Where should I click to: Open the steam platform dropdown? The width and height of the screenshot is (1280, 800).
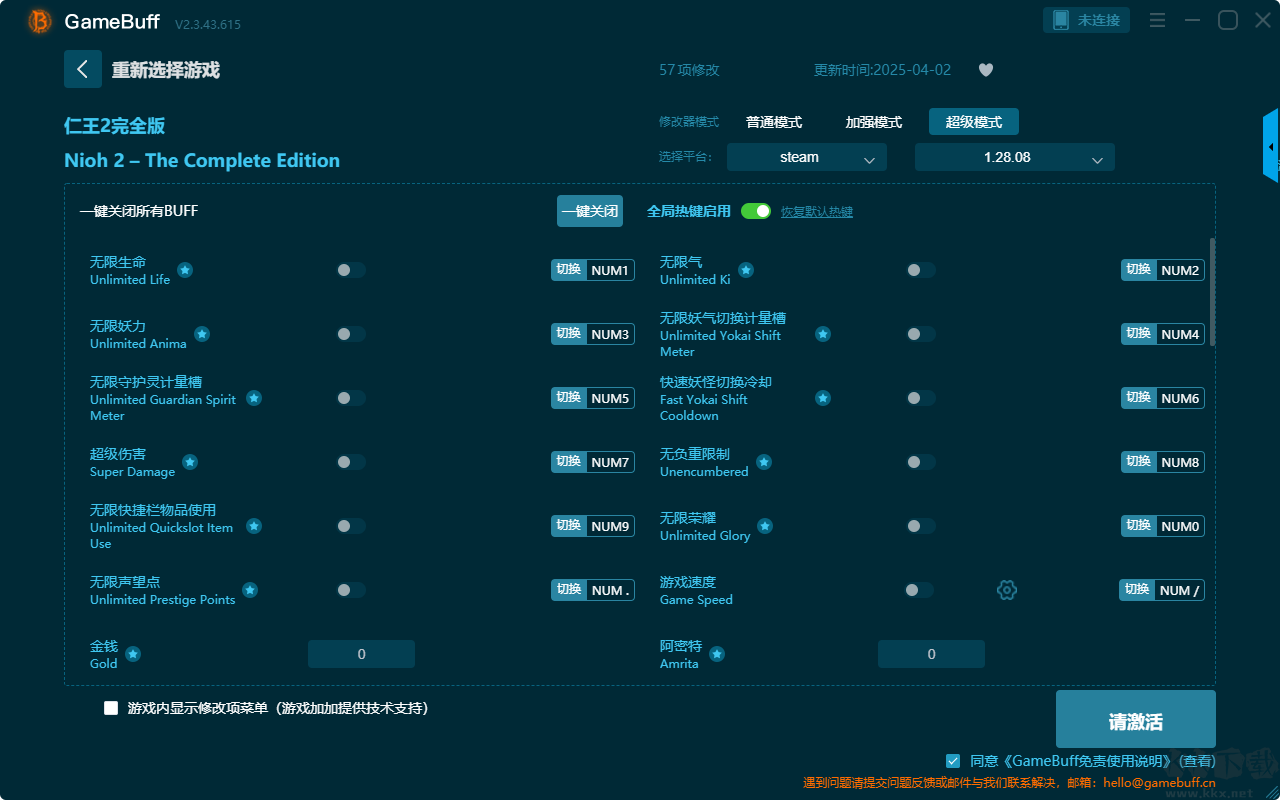coord(807,157)
